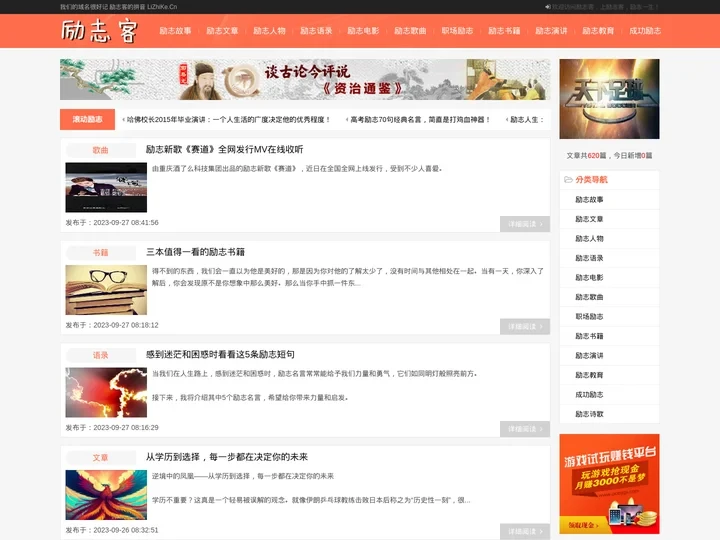This screenshot has width=720, height=540.
Task: Click the 歌曲 category tag
Action: tap(101, 150)
